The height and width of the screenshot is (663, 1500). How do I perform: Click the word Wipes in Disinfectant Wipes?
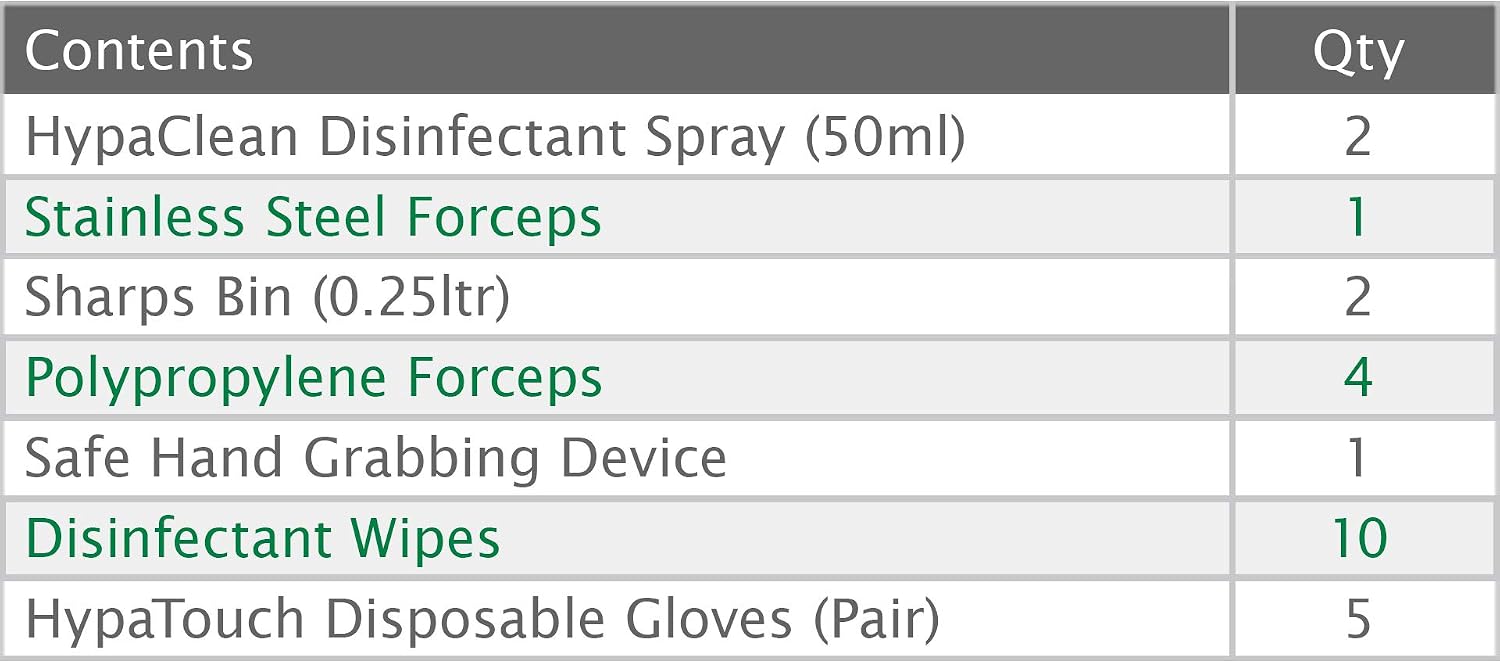[425, 541]
